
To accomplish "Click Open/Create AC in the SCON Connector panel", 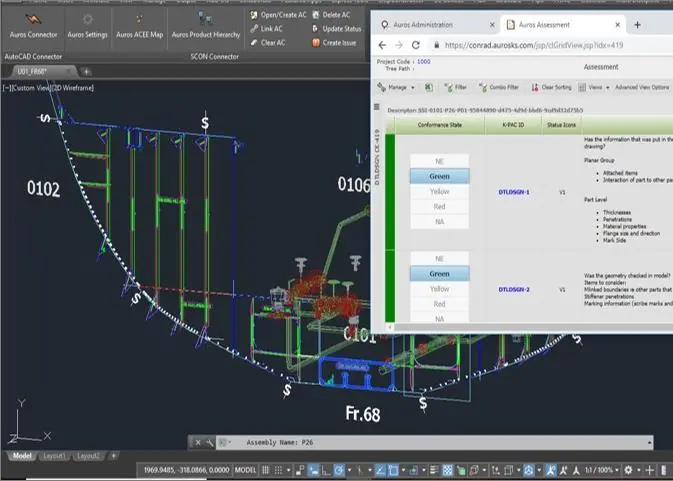I will 279,15.
